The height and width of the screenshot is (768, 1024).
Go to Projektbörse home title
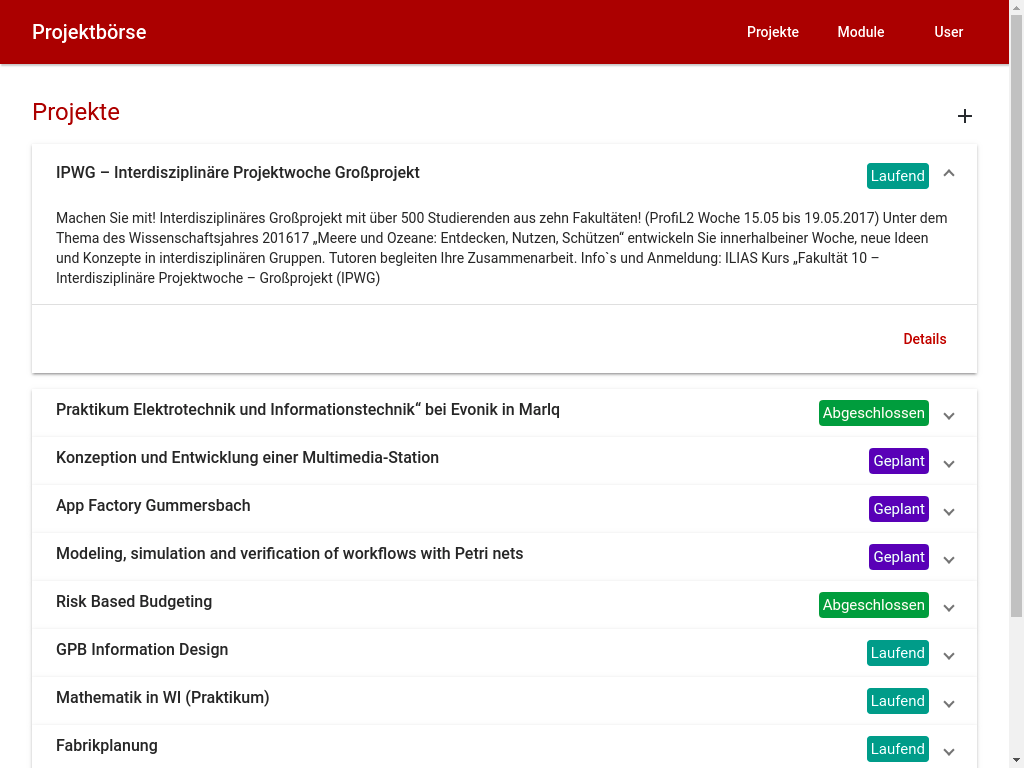click(89, 32)
